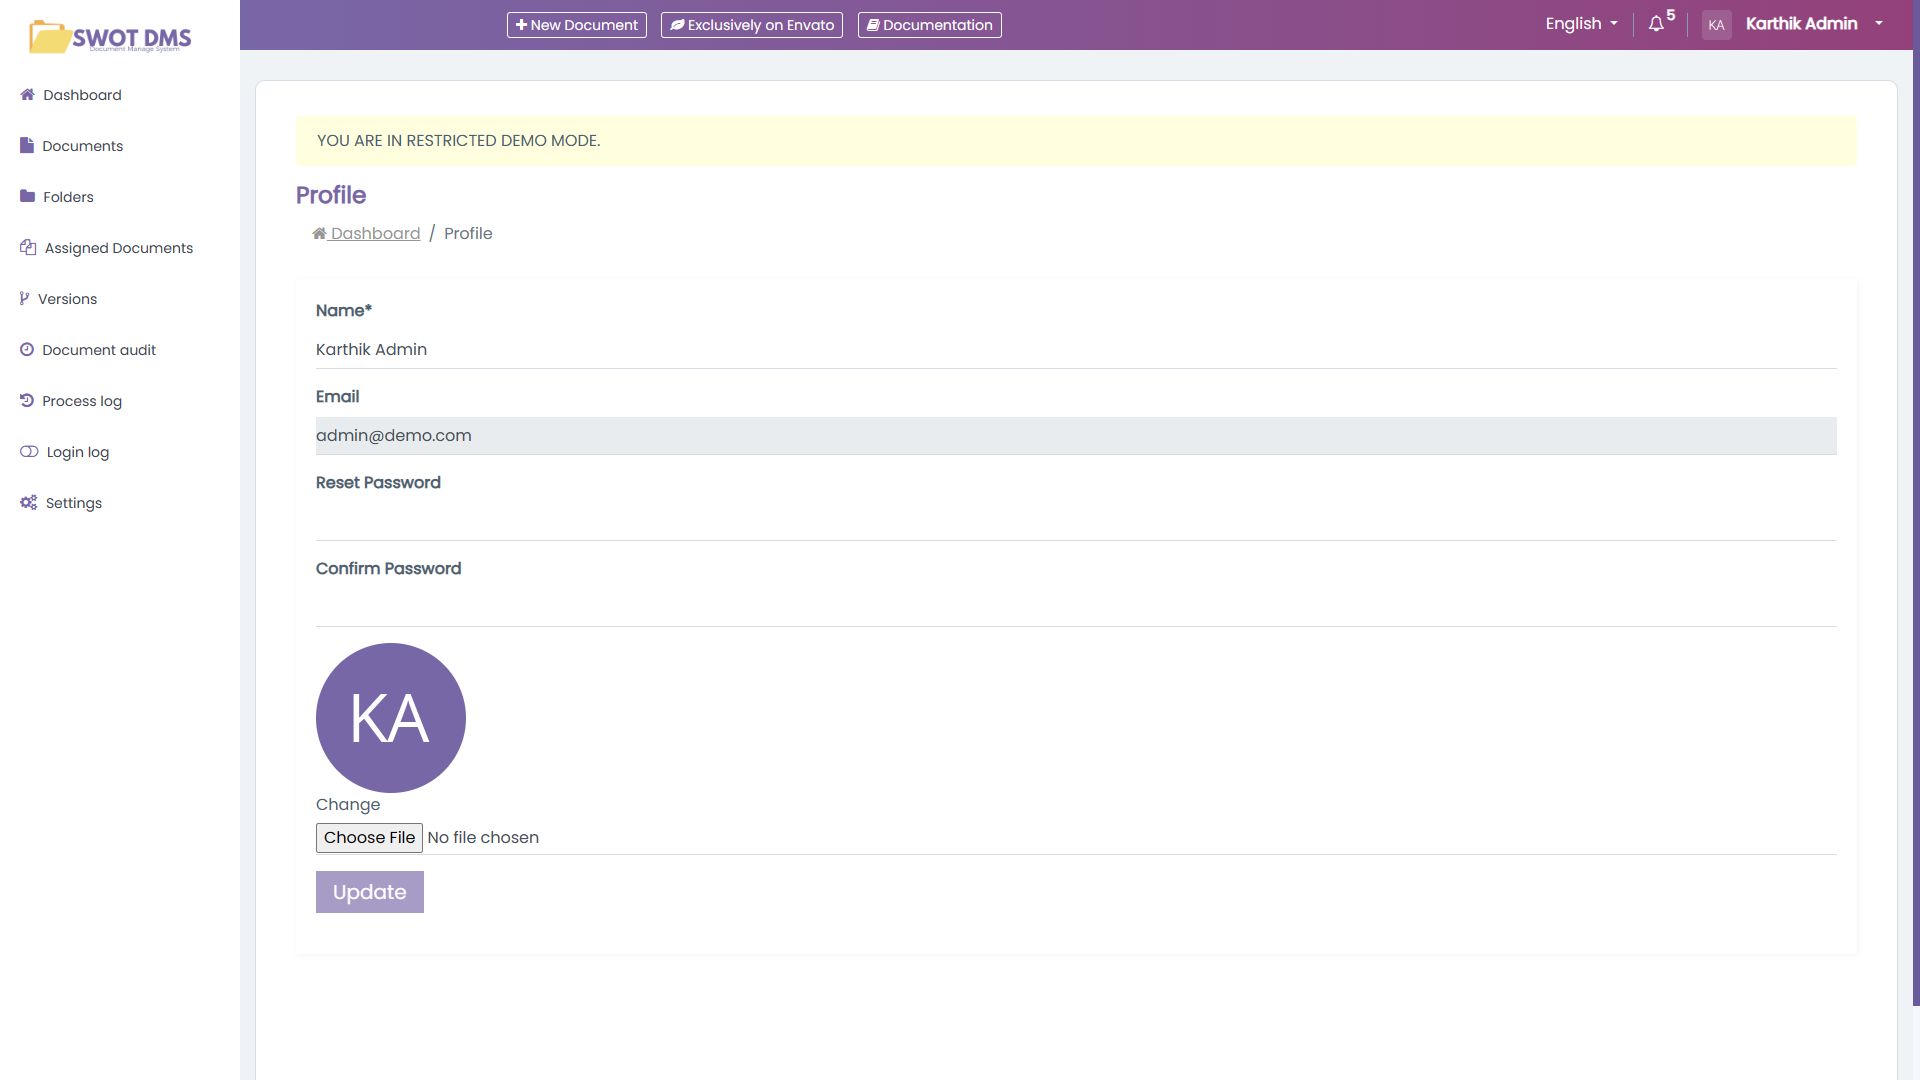Follow the Dashboard breadcrumb link

point(375,234)
